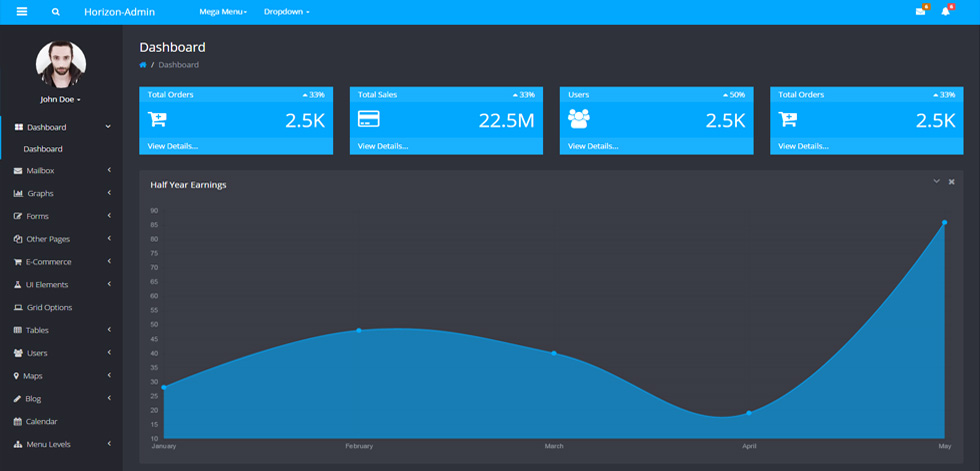The height and width of the screenshot is (471, 980).
Task: Click the January data point on chart
Action: (164, 387)
